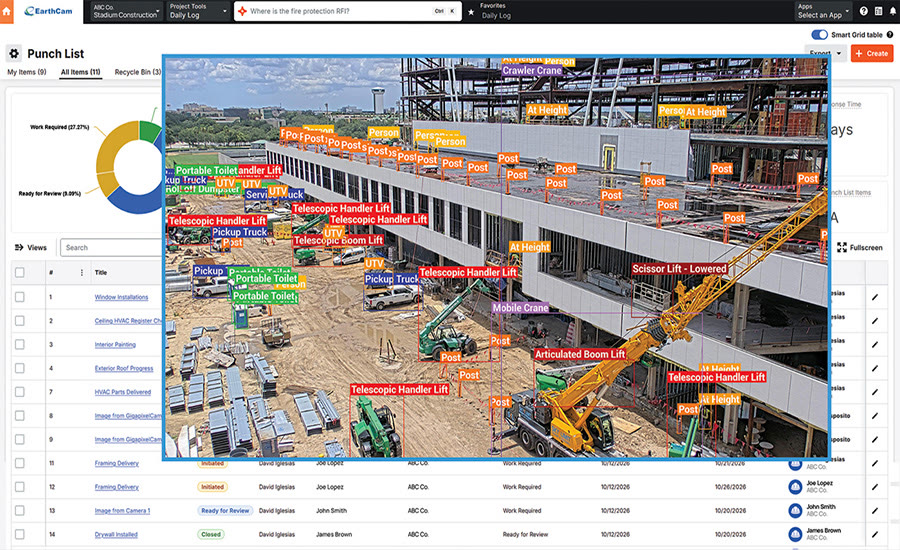Edit Image from Camera 1 pencil icon
Viewport: 900px width, 550px height.
tap(875, 510)
